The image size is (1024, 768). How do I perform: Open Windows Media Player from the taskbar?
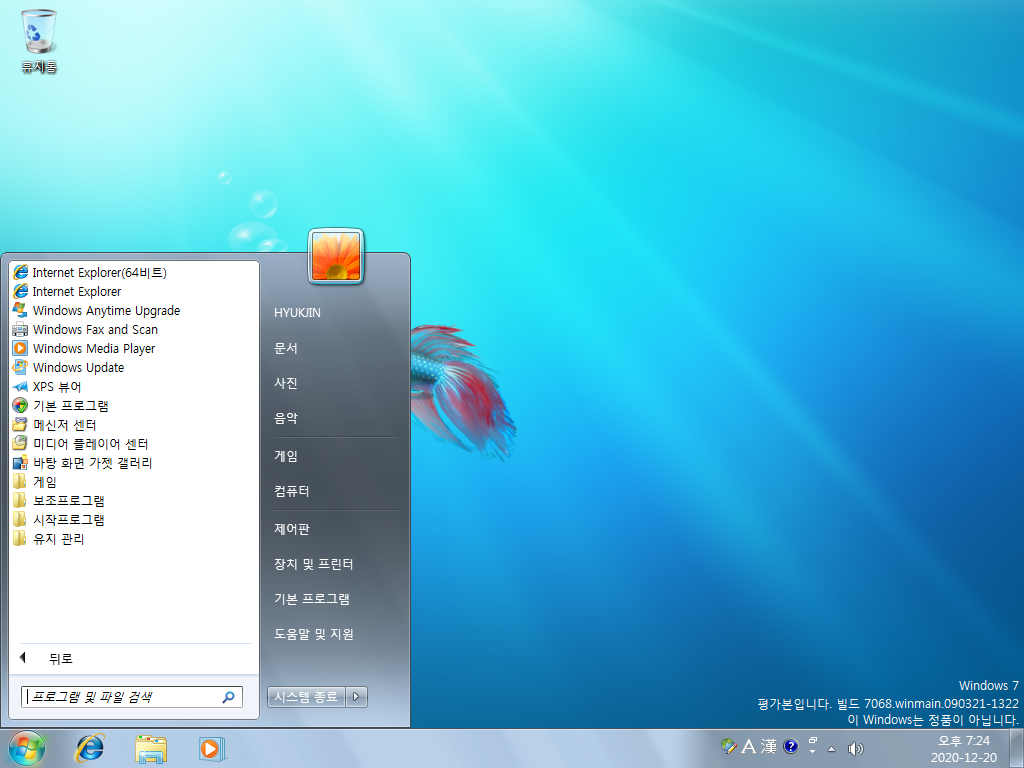pyautogui.click(x=212, y=748)
